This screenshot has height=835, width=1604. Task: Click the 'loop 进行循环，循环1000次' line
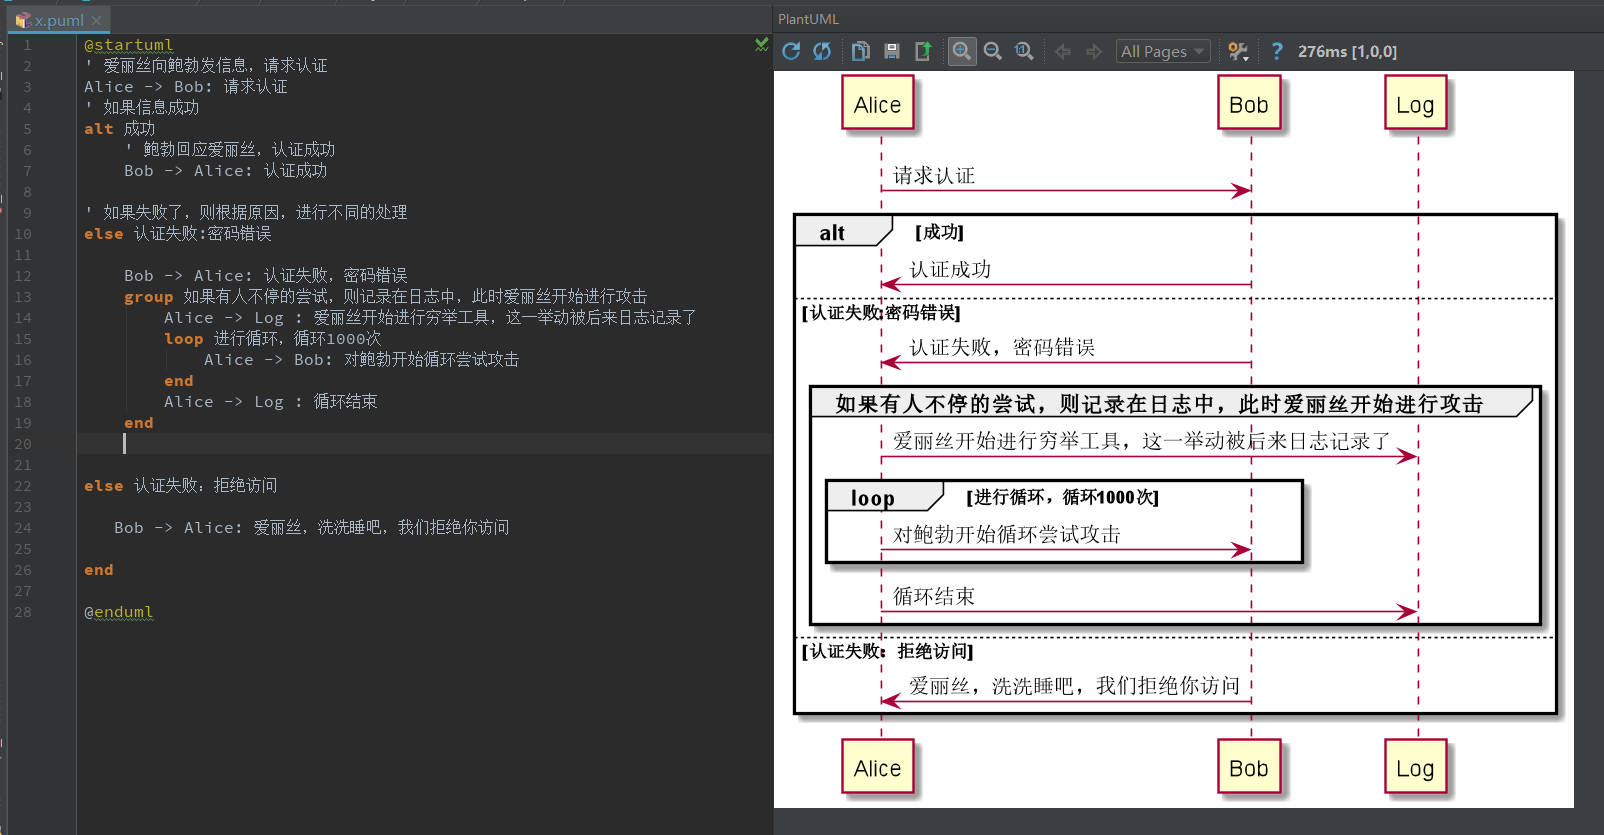coord(273,339)
